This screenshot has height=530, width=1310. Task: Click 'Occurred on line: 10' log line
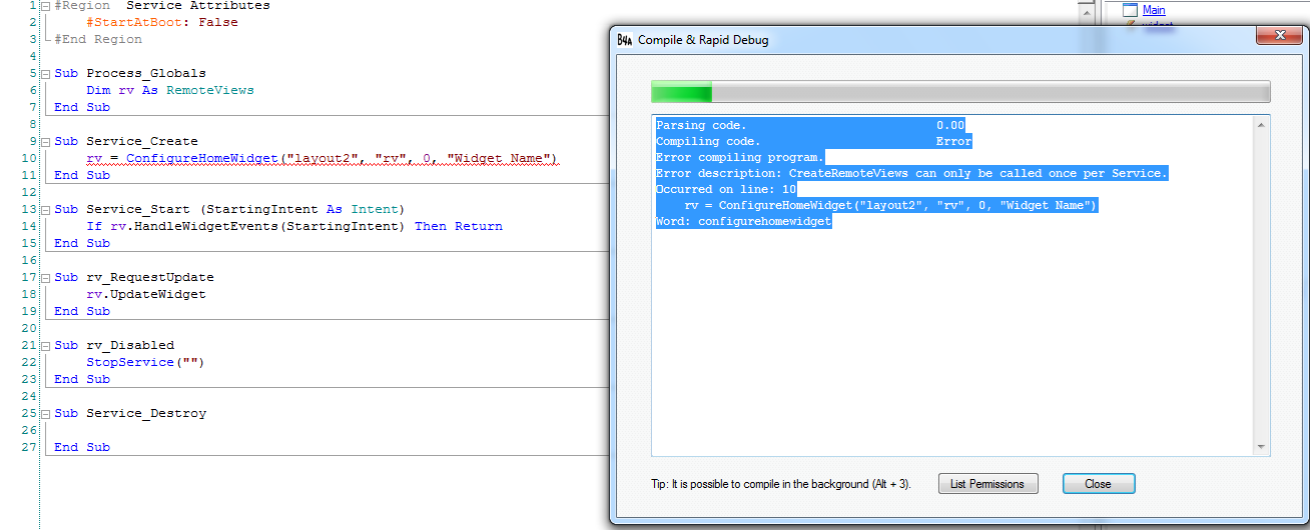click(x=726, y=190)
